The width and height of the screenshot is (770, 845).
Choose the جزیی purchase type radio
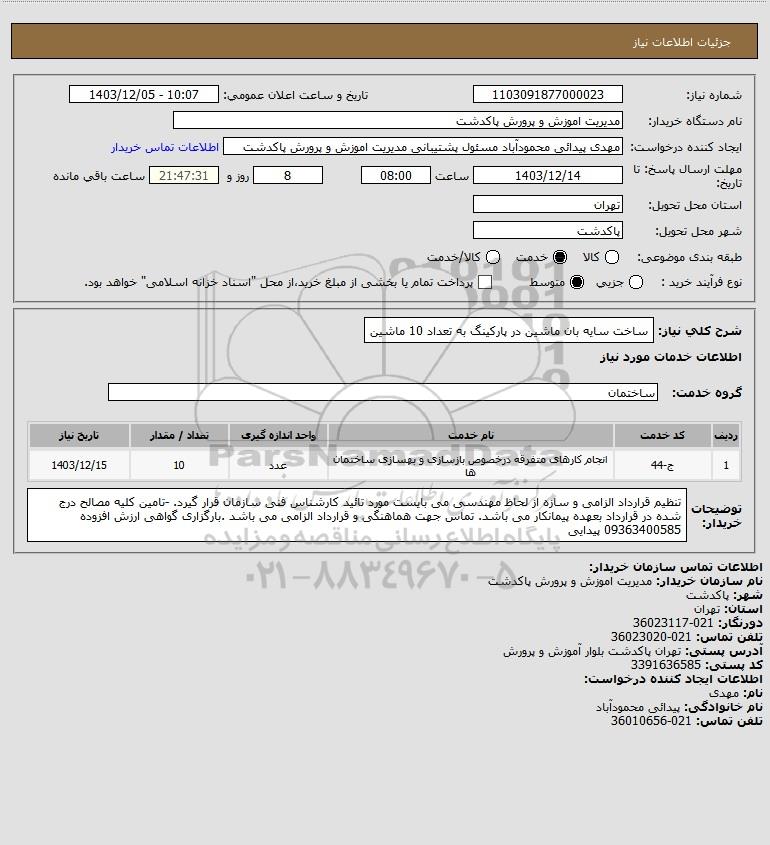pos(636,282)
